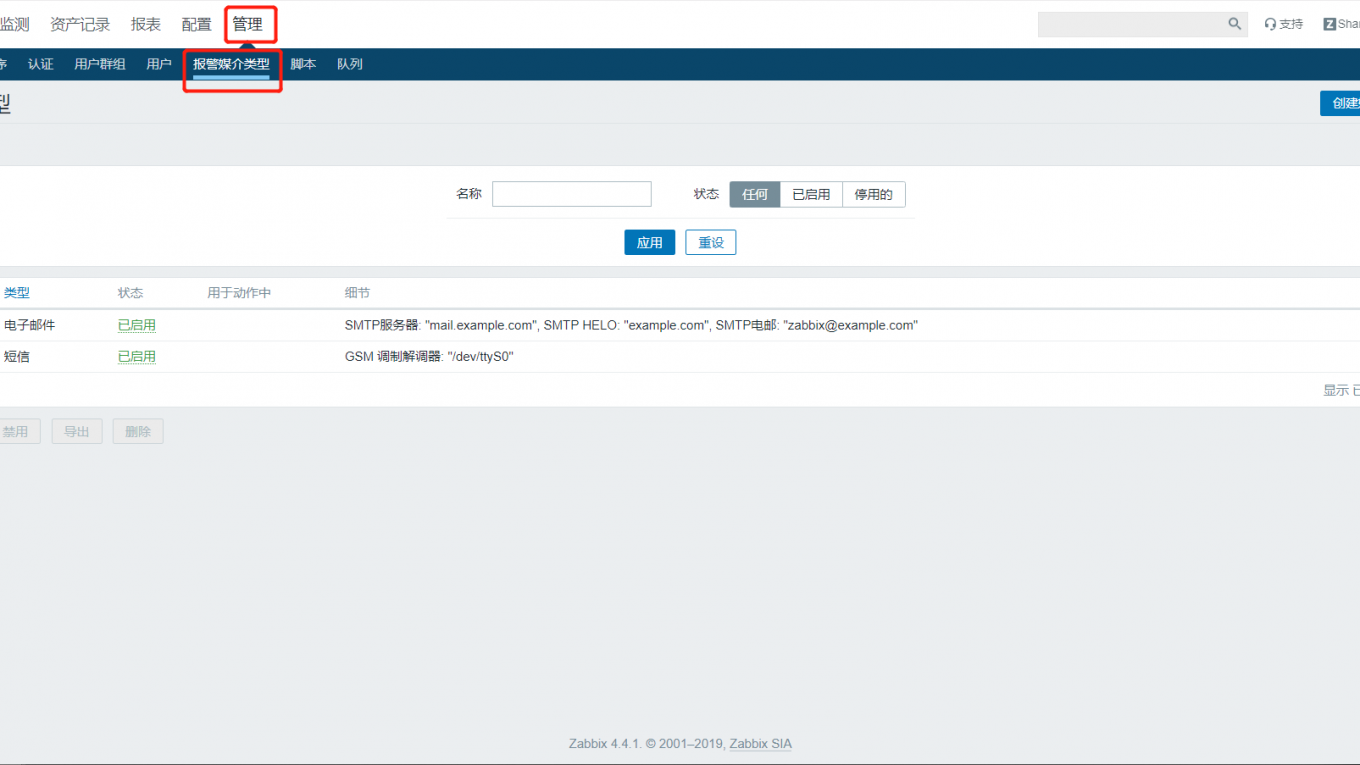Viewport: 1360px width, 765px height.
Task: Switch to the 队列 submenu tab
Action: click(x=350, y=64)
